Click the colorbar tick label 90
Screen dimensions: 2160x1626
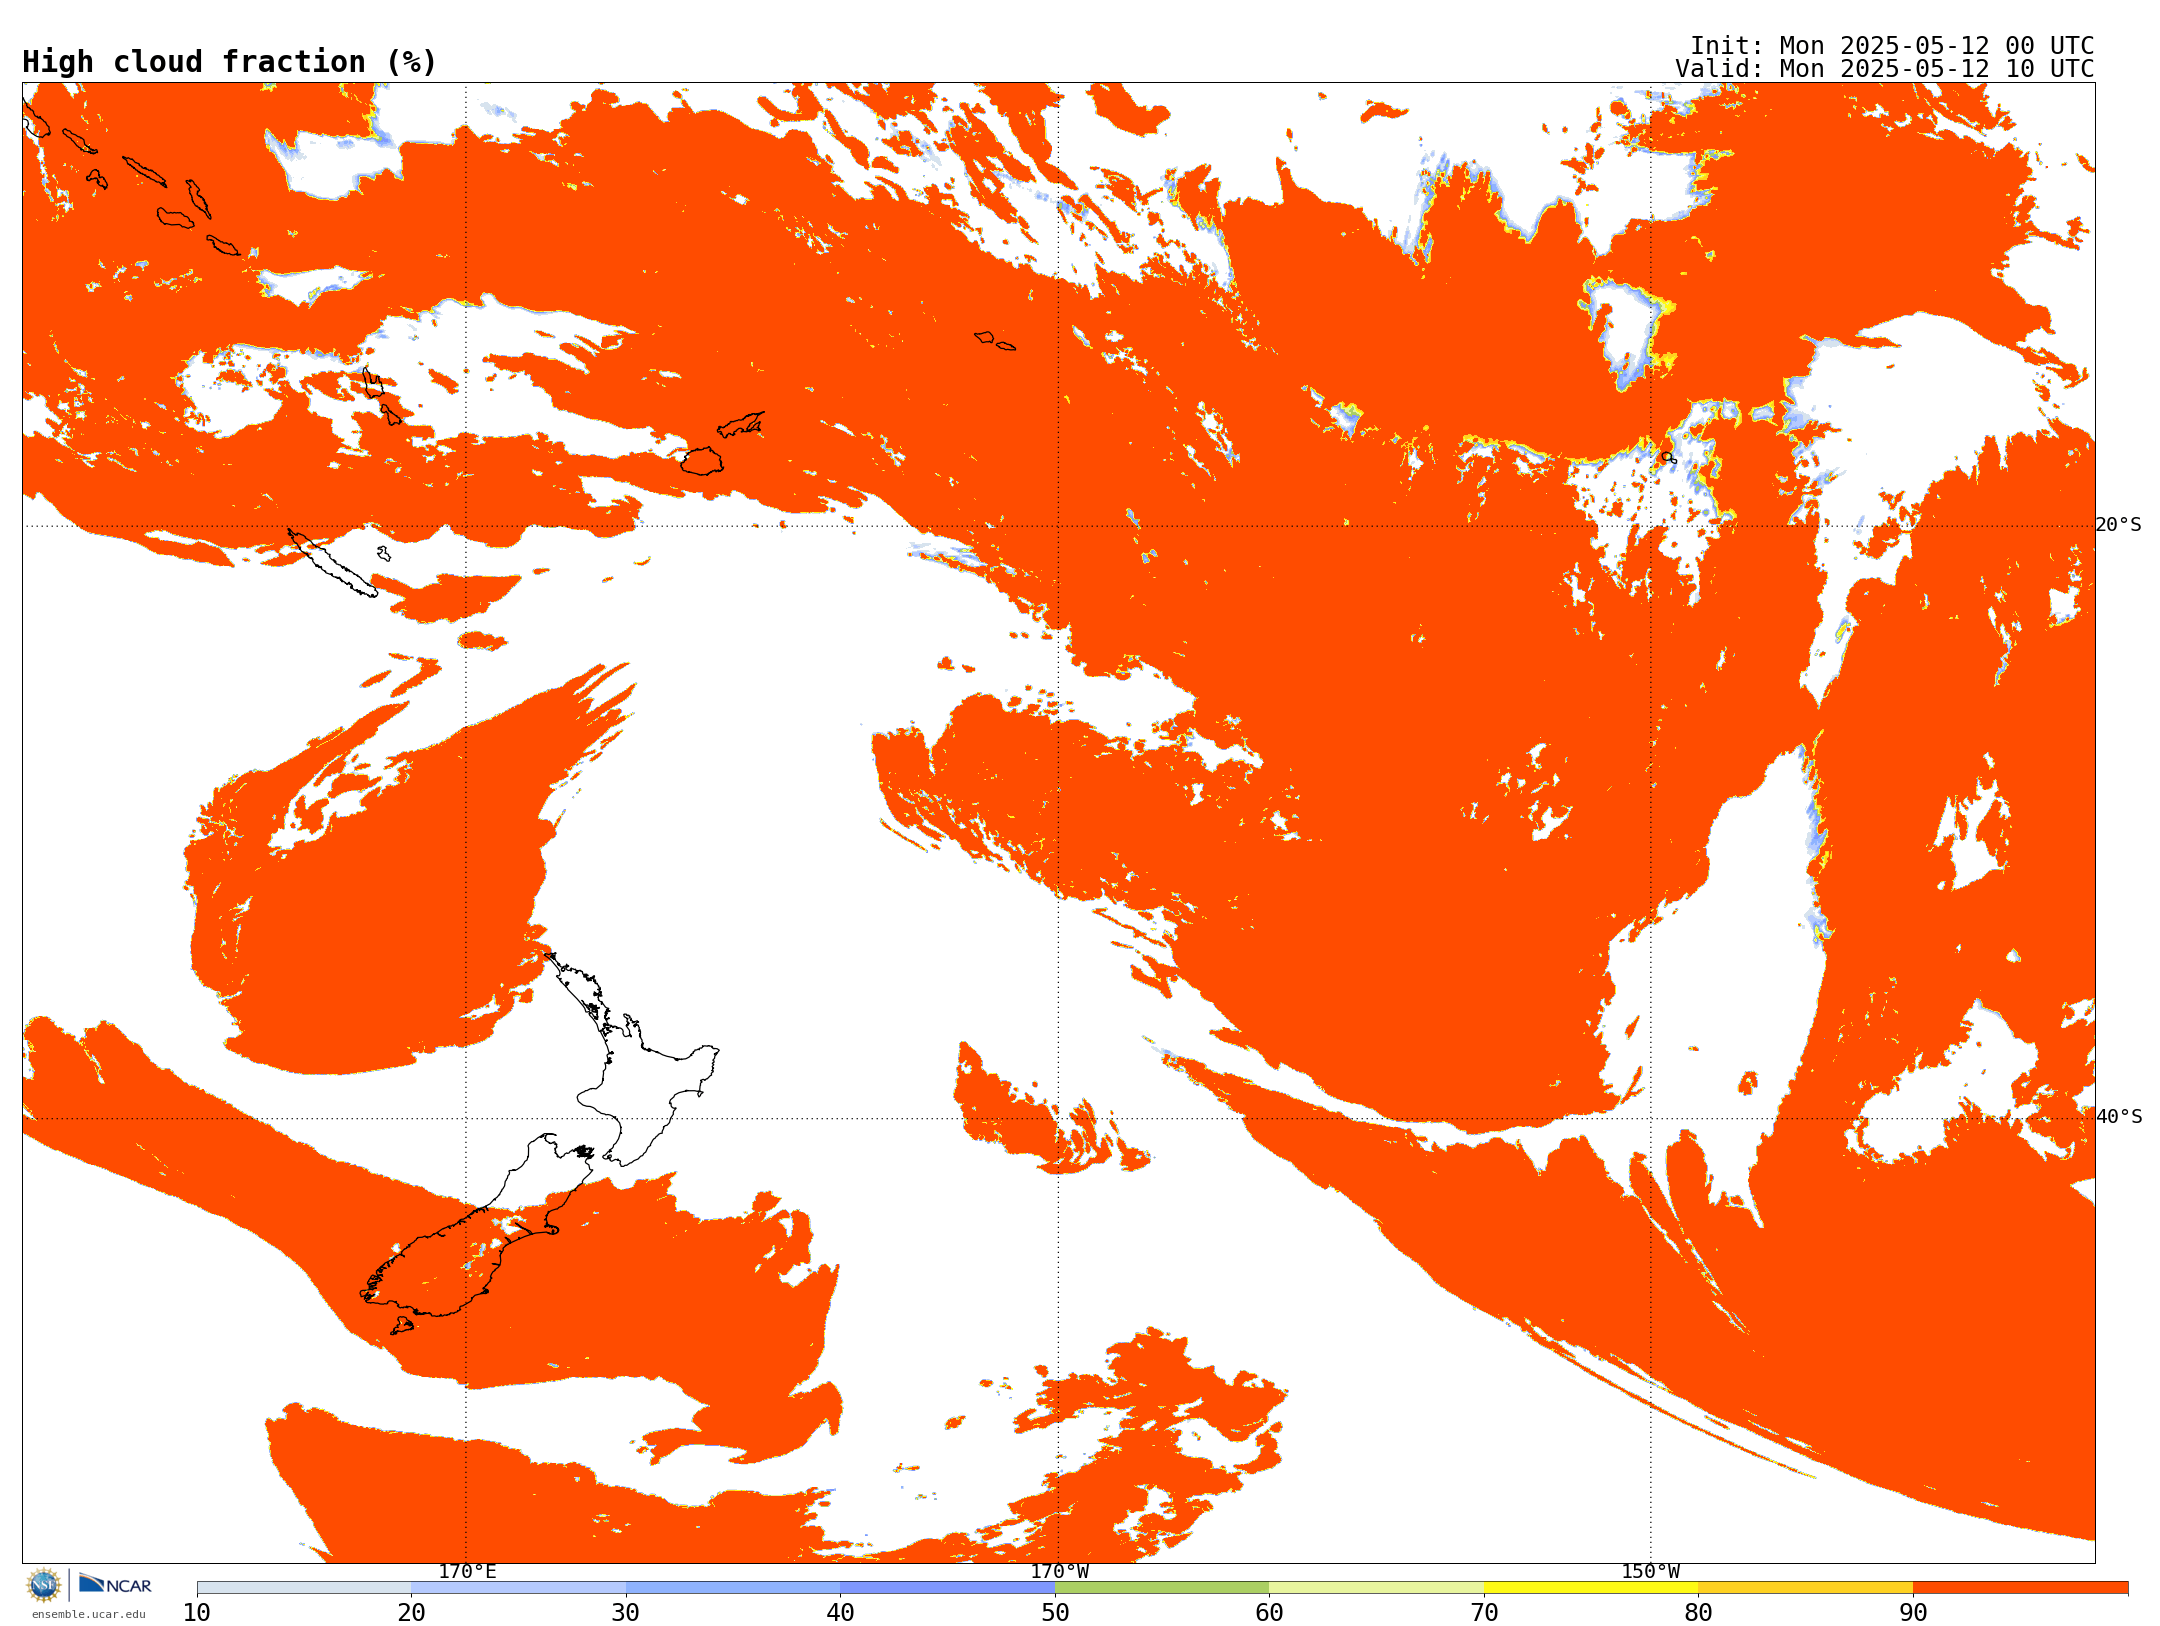click(1913, 1613)
